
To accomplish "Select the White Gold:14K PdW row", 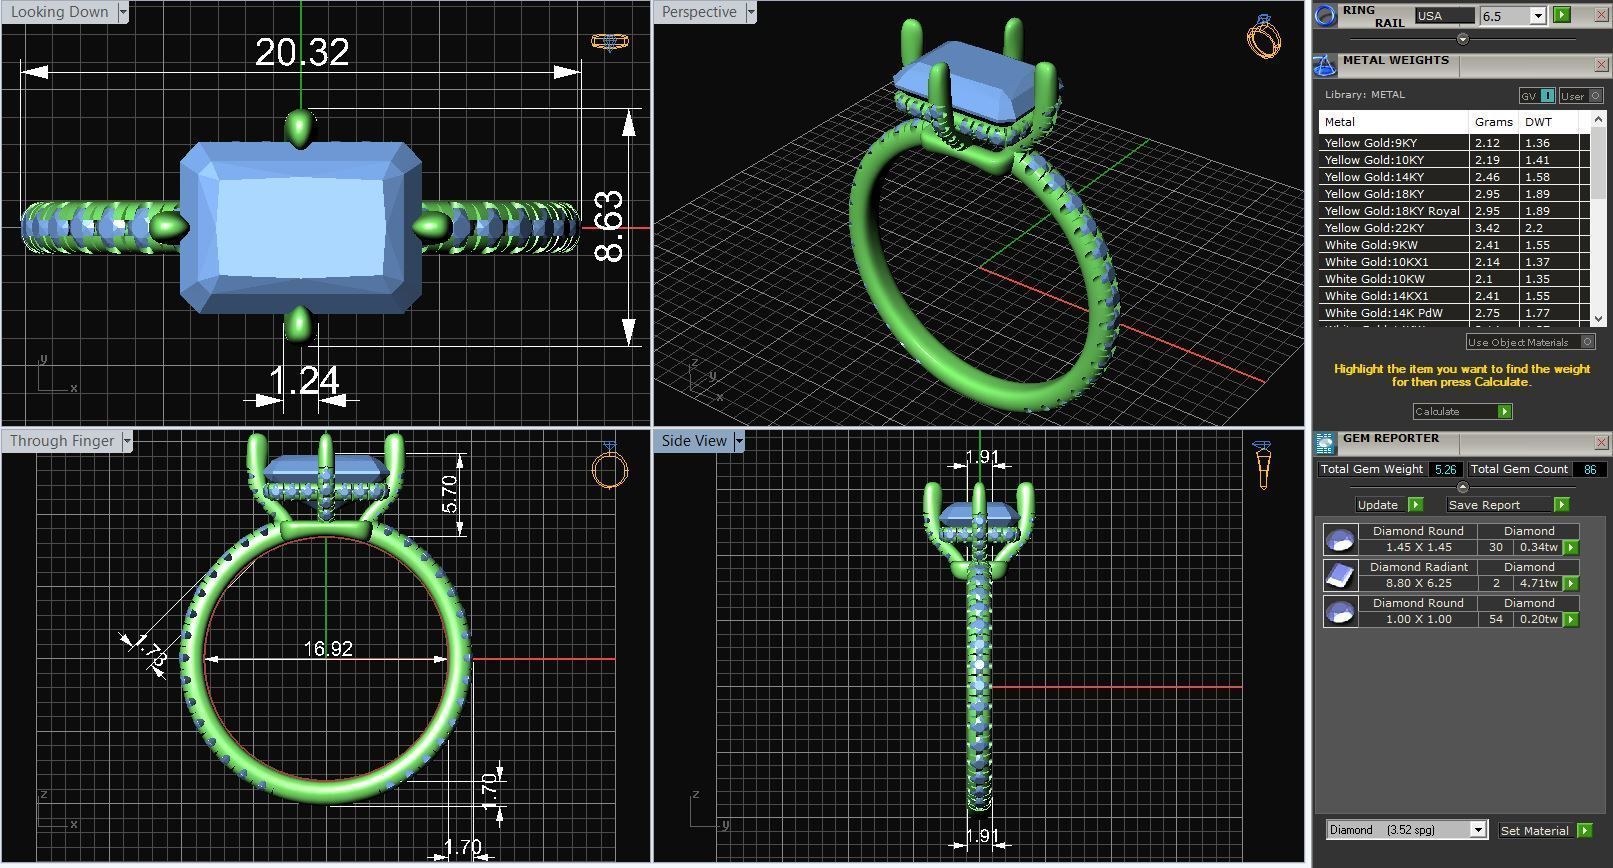I will [1454, 313].
